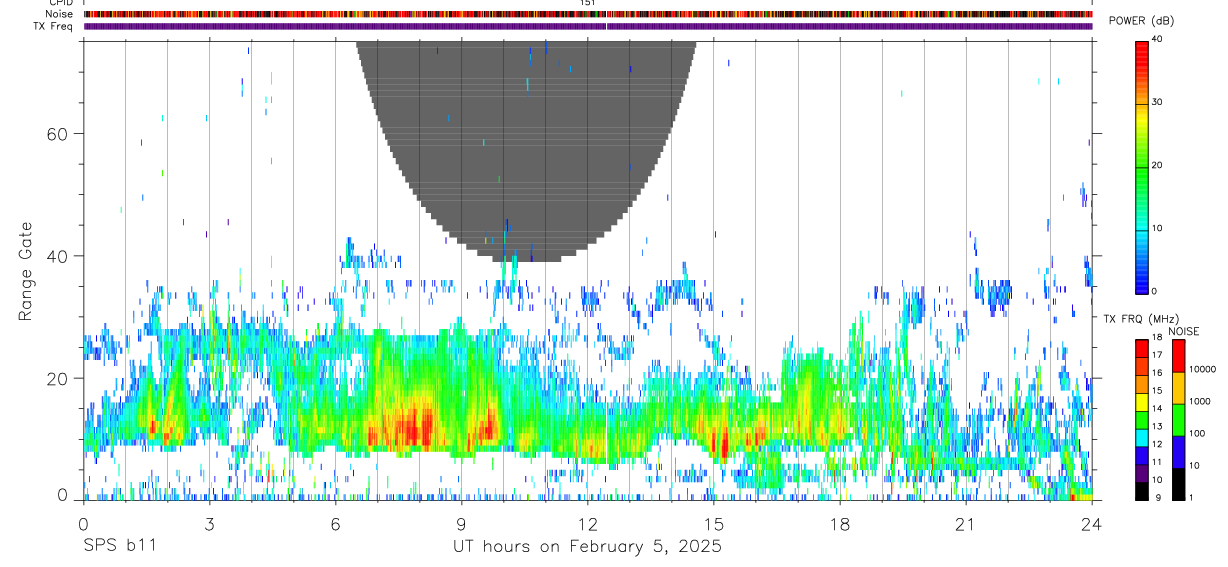Image resolution: width=1228 pixels, height=567 pixels.
Task: Click the cyan band of TX FRQ color bar
Action: click(1141, 438)
